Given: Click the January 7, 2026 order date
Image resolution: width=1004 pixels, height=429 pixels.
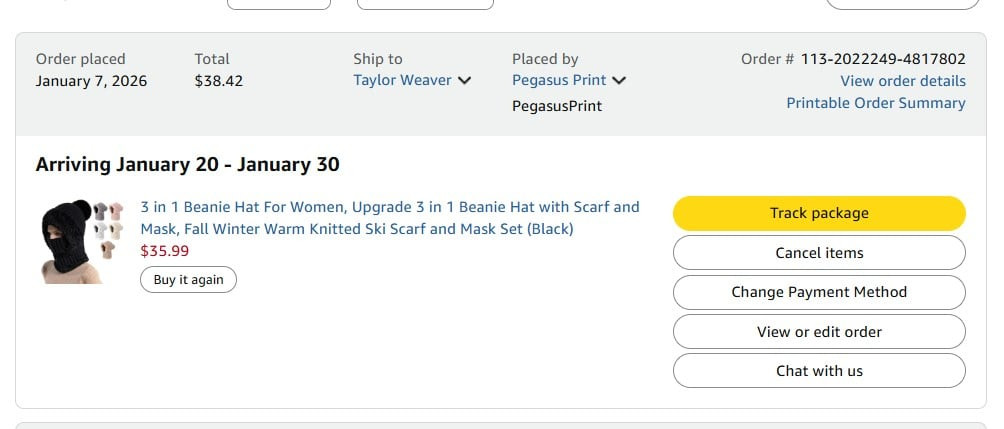Looking at the screenshot, I should pos(91,81).
